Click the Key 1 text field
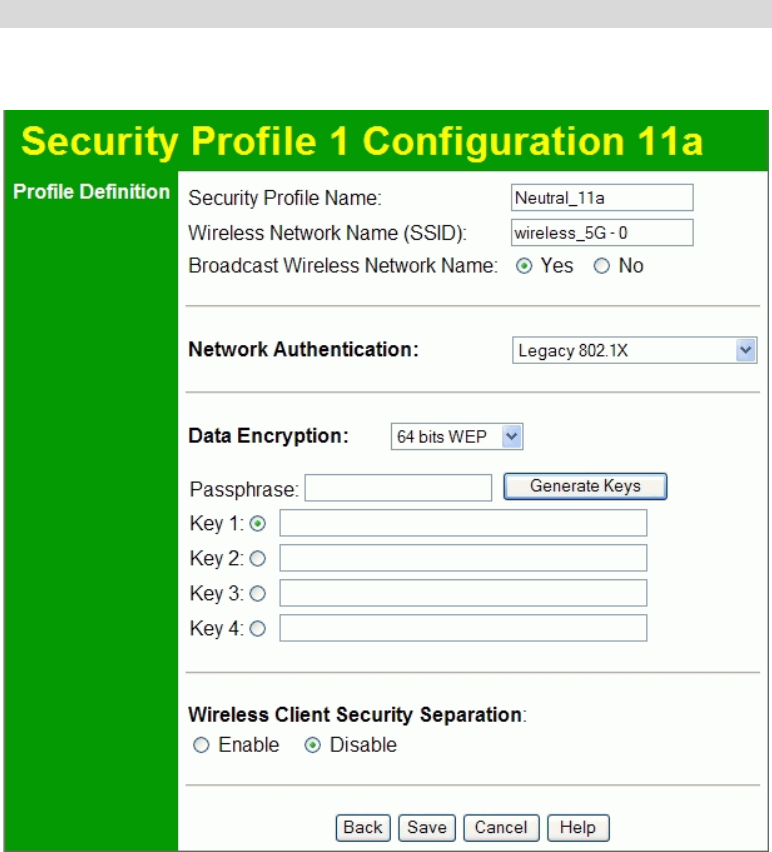The height and width of the screenshot is (852, 772). [463, 523]
